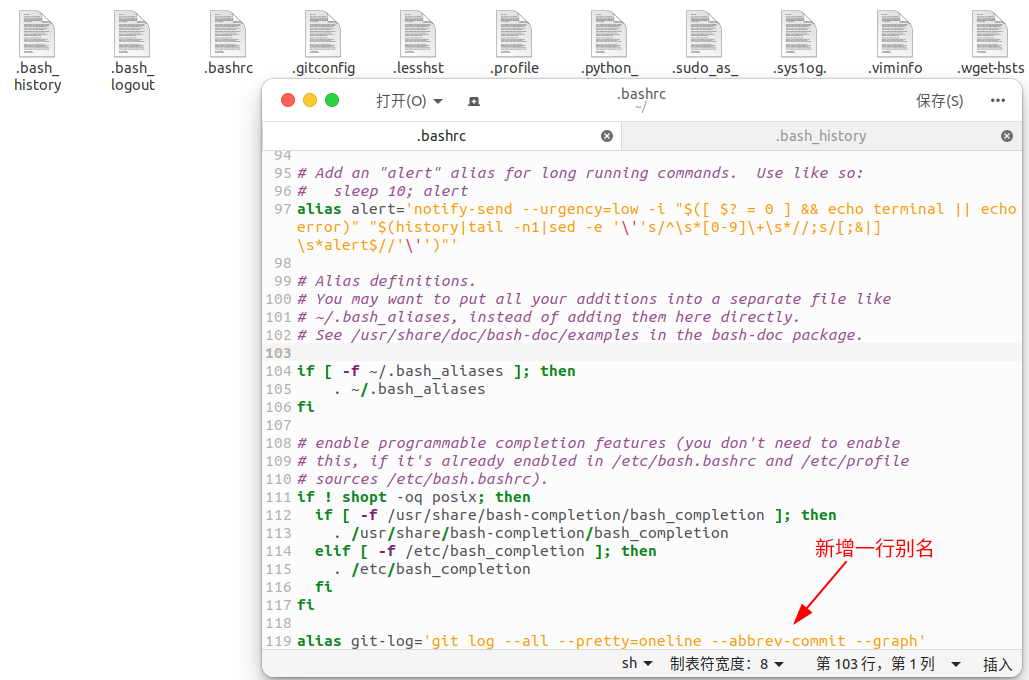Open the 制表符宽度 tab width dropdown
Viewport: 1029px width, 680px height.
click(x=726, y=664)
